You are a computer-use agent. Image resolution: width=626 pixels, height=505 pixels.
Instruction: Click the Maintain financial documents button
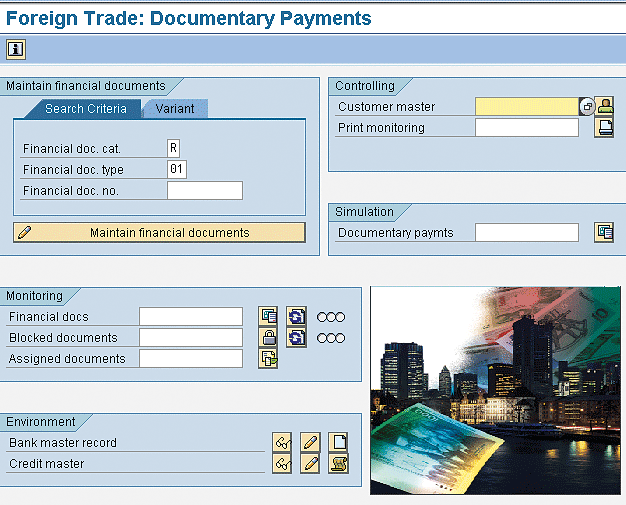[x=159, y=232]
